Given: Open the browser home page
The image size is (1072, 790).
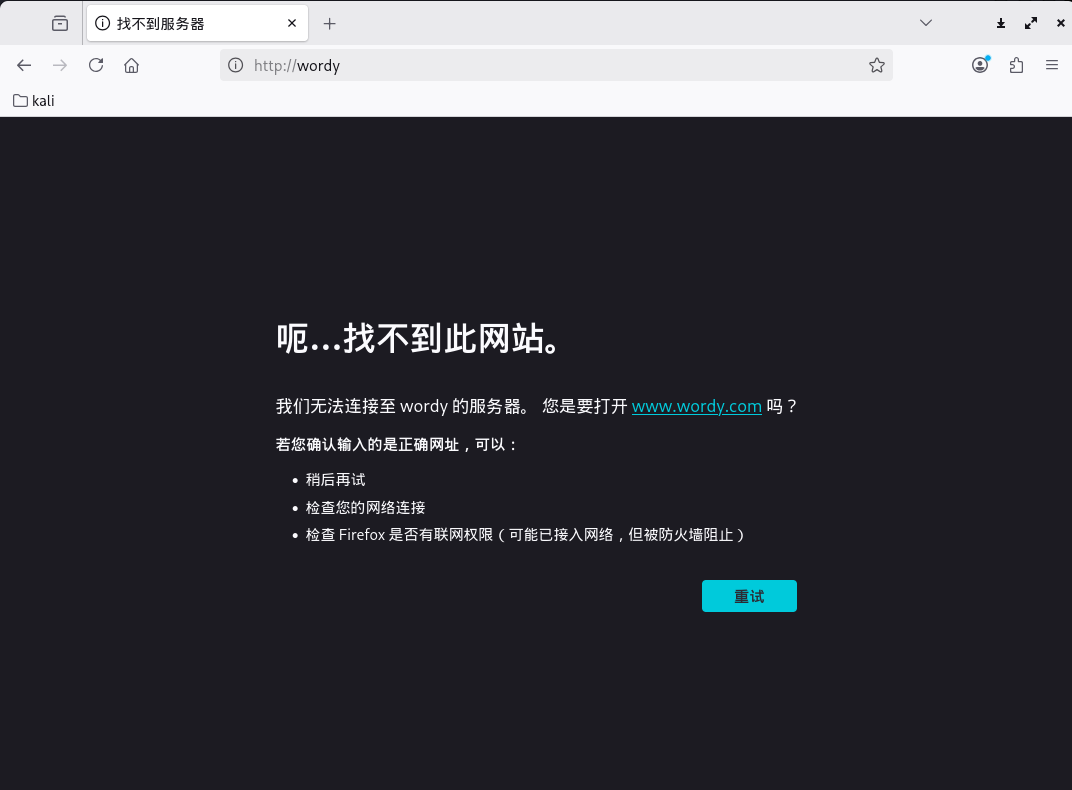Looking at the screenshot, I should pos(132,65).
